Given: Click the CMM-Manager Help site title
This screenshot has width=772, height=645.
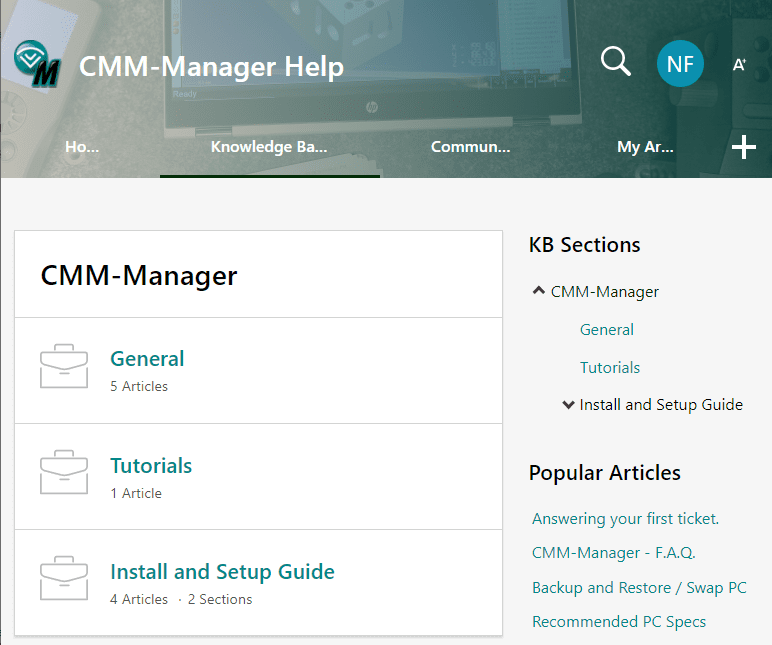Looking at the screenshot, I should (x=212, y=66).
